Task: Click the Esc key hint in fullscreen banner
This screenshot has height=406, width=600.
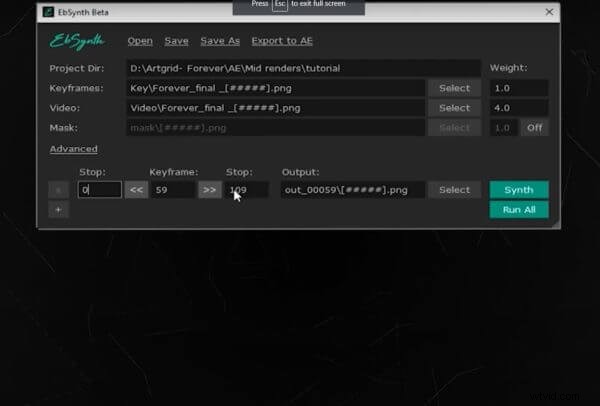Action: coord(280,4)
